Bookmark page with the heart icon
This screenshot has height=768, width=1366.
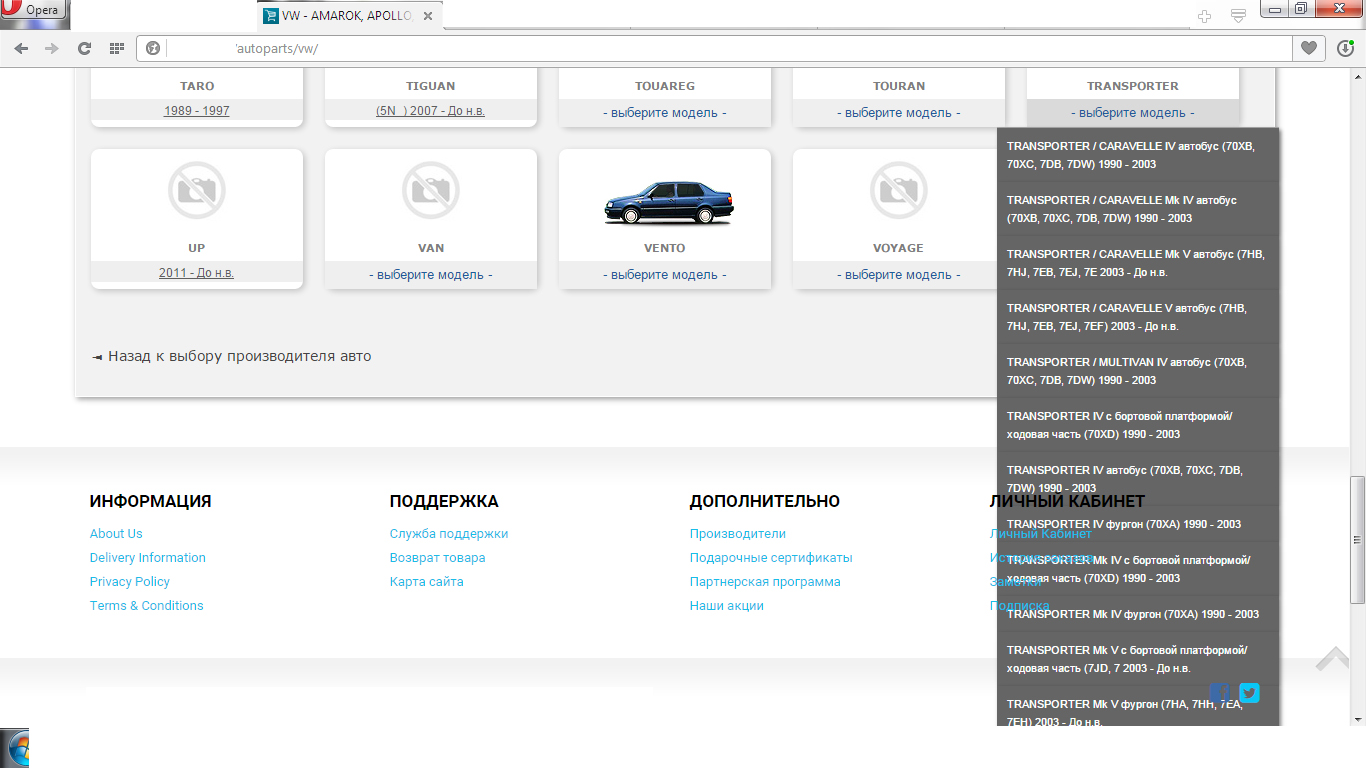coord(1308,48)
